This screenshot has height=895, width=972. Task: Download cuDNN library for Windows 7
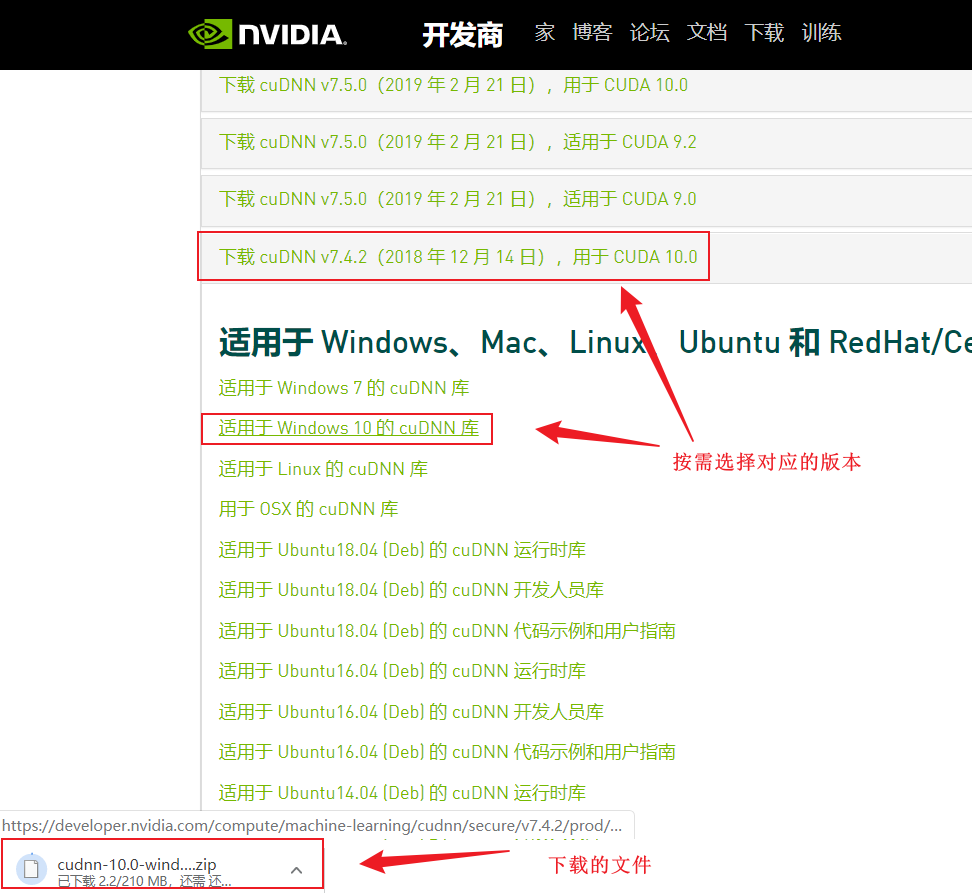pos(344,388)
